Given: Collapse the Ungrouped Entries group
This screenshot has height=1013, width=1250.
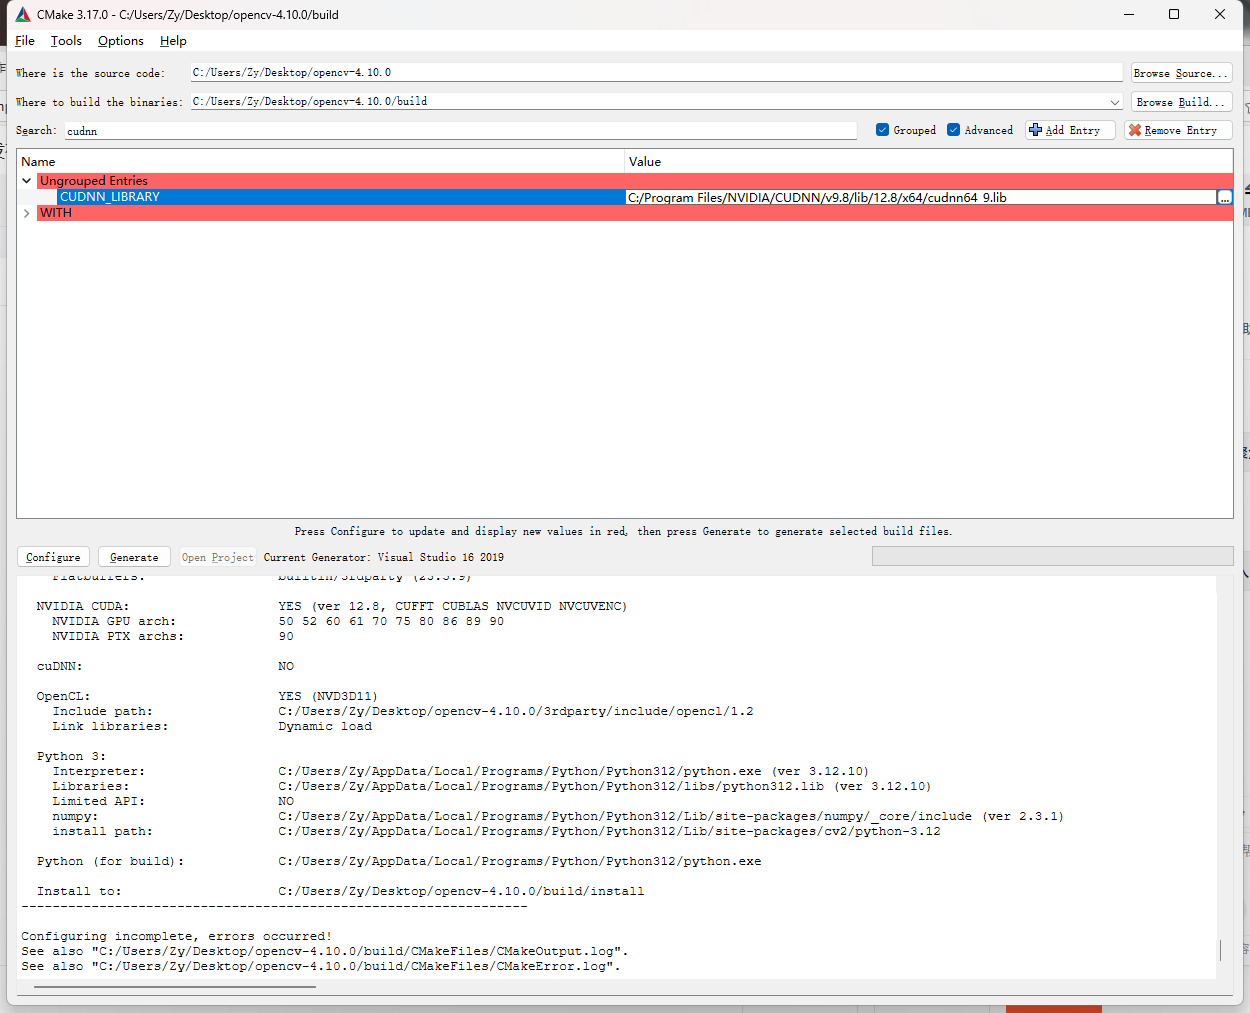Looking at the screenshot, I should click(27, 181).
